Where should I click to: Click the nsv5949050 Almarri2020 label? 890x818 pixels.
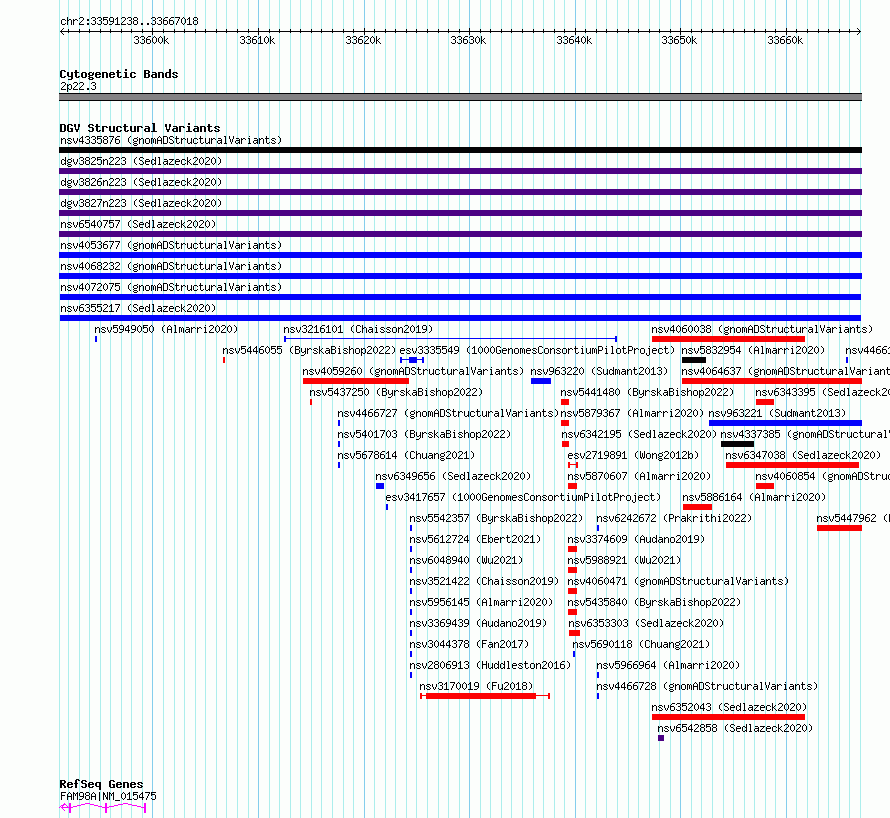point(166,329)
